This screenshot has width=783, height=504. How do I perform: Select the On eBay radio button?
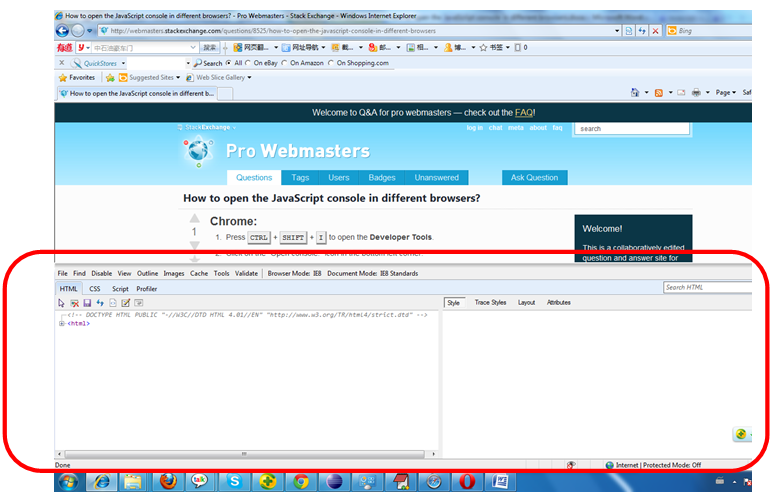click(248, 63)
